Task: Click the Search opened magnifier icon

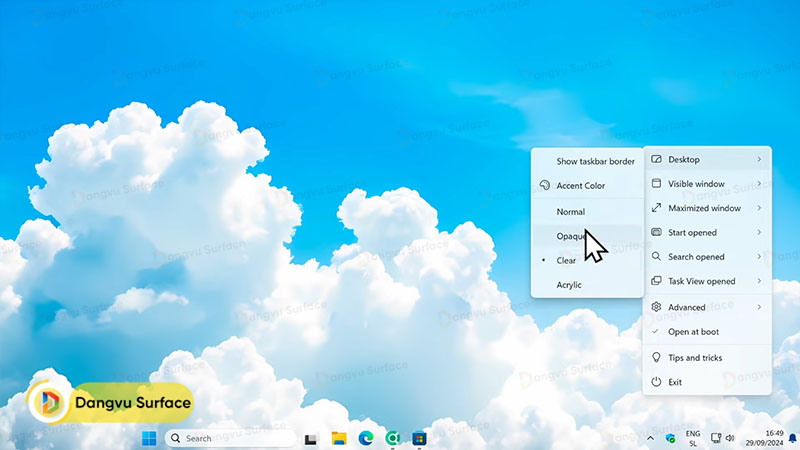Action: (656, 256)
